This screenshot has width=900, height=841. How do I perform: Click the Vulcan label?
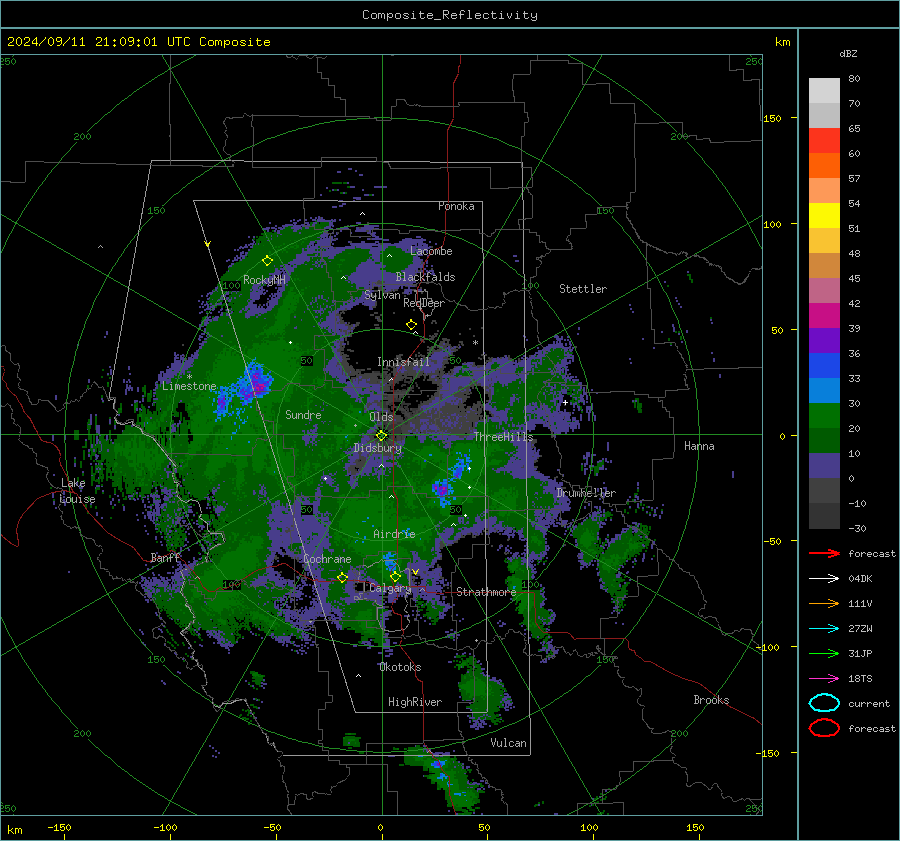click(509, 743)
